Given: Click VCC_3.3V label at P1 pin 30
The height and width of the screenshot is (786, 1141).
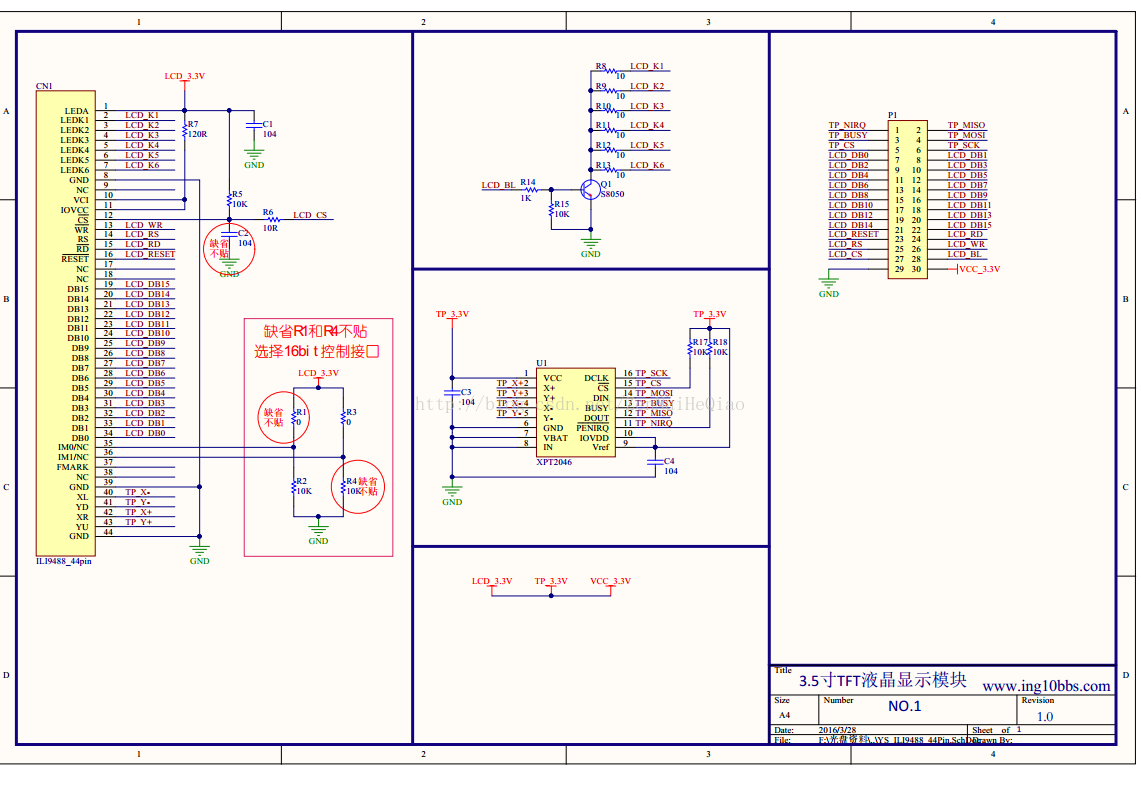Looking at the screenshot, I should pos(979,269).
